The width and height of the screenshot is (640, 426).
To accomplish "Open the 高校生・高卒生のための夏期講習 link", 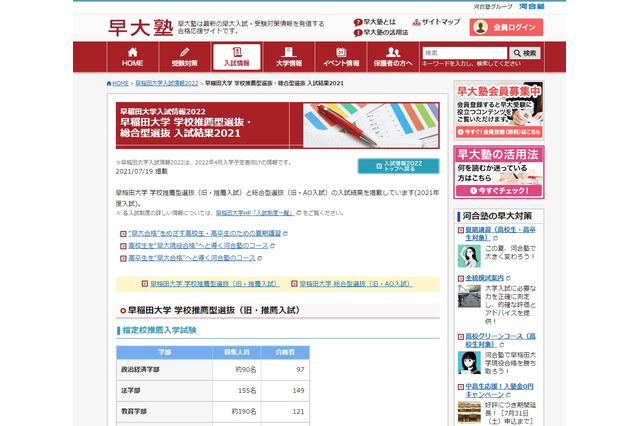I will click(x=204, y=233).
